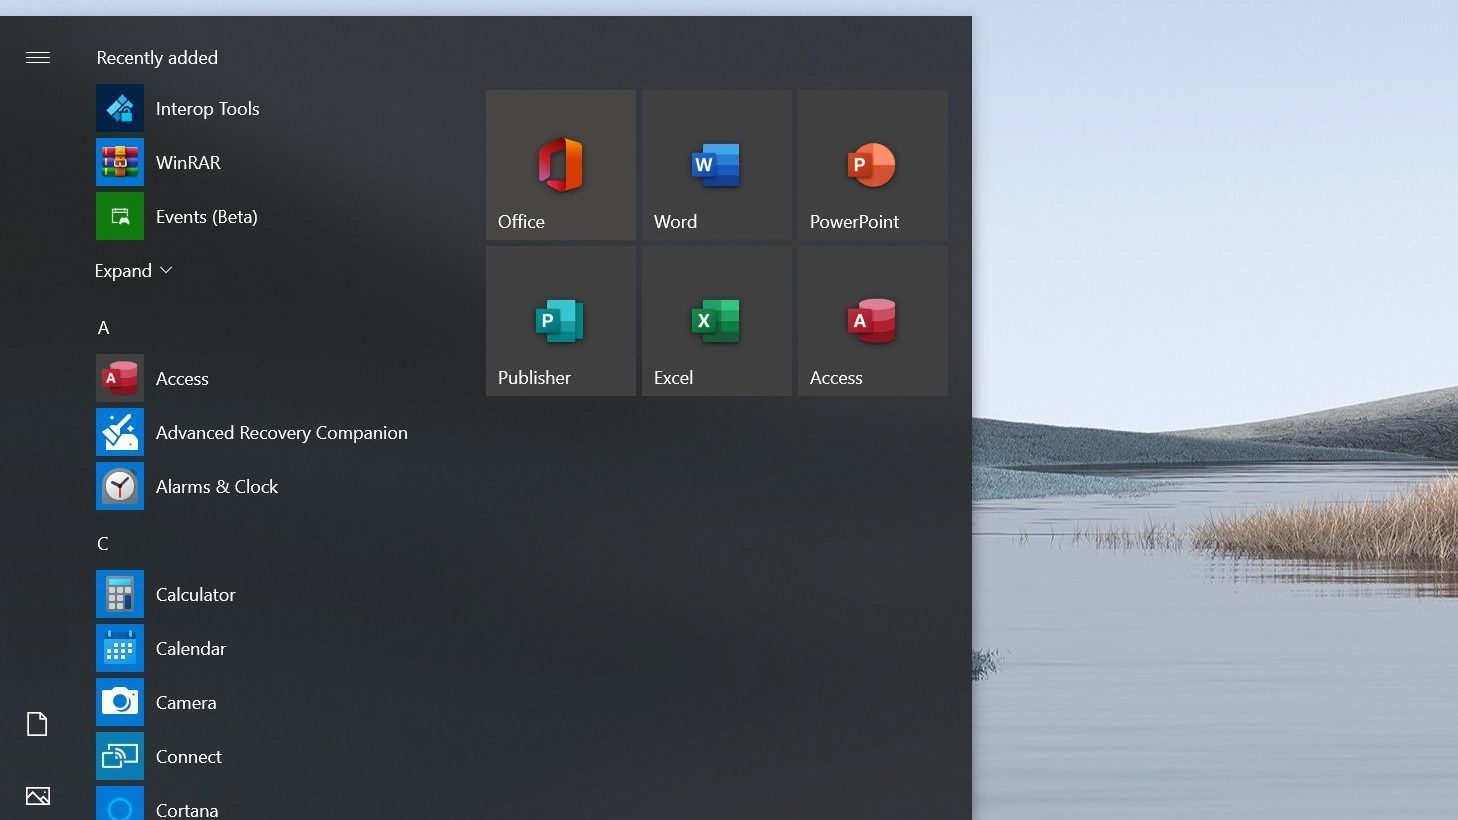
Task: Launch Word from pinned tiles
Action: point(717,165)
